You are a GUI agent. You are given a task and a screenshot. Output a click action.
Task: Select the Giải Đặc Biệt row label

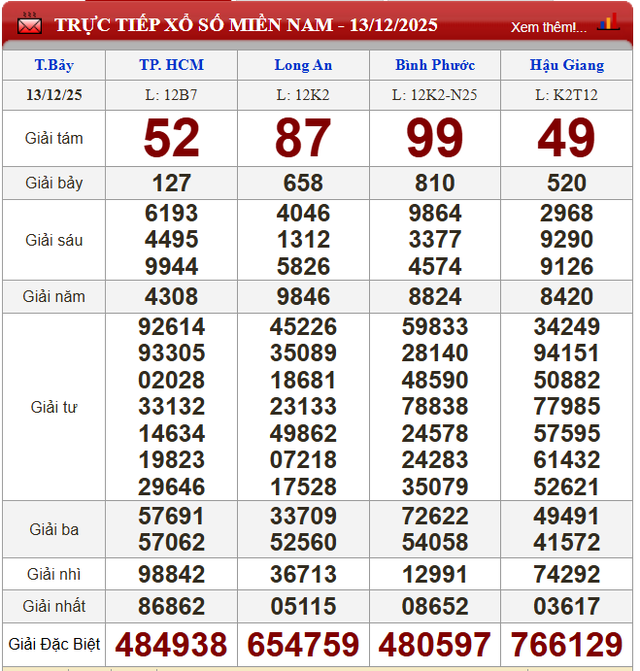click(x=54, y=644)
